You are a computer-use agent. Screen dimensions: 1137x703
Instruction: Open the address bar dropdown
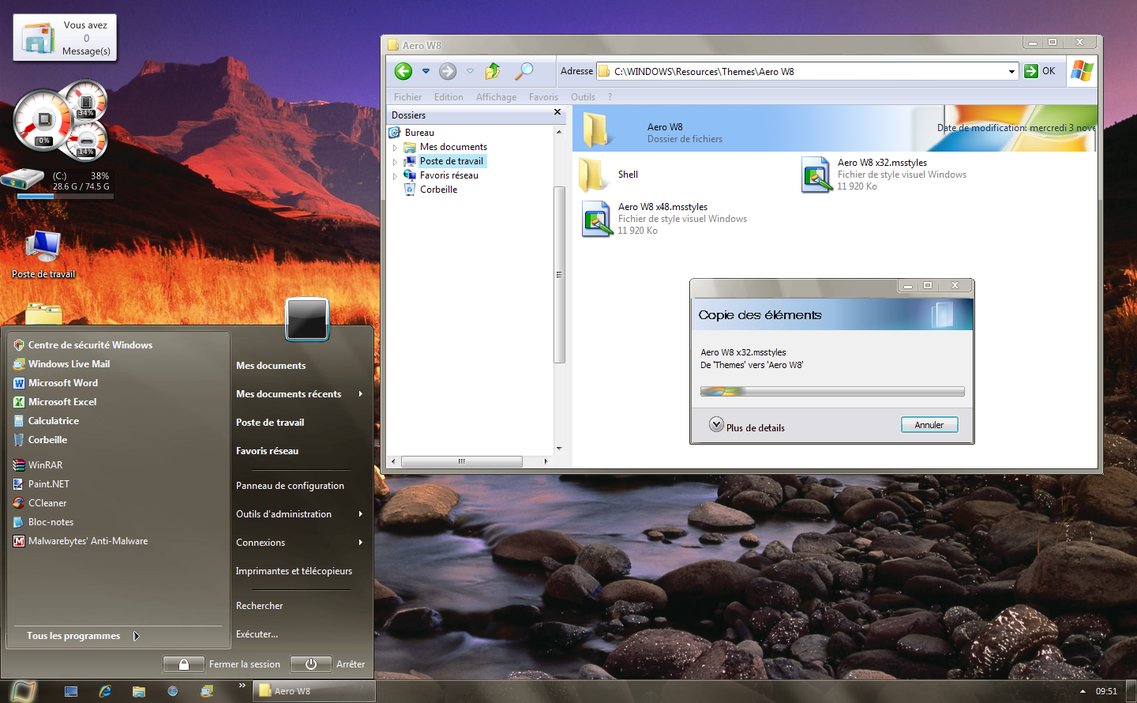1013,71
